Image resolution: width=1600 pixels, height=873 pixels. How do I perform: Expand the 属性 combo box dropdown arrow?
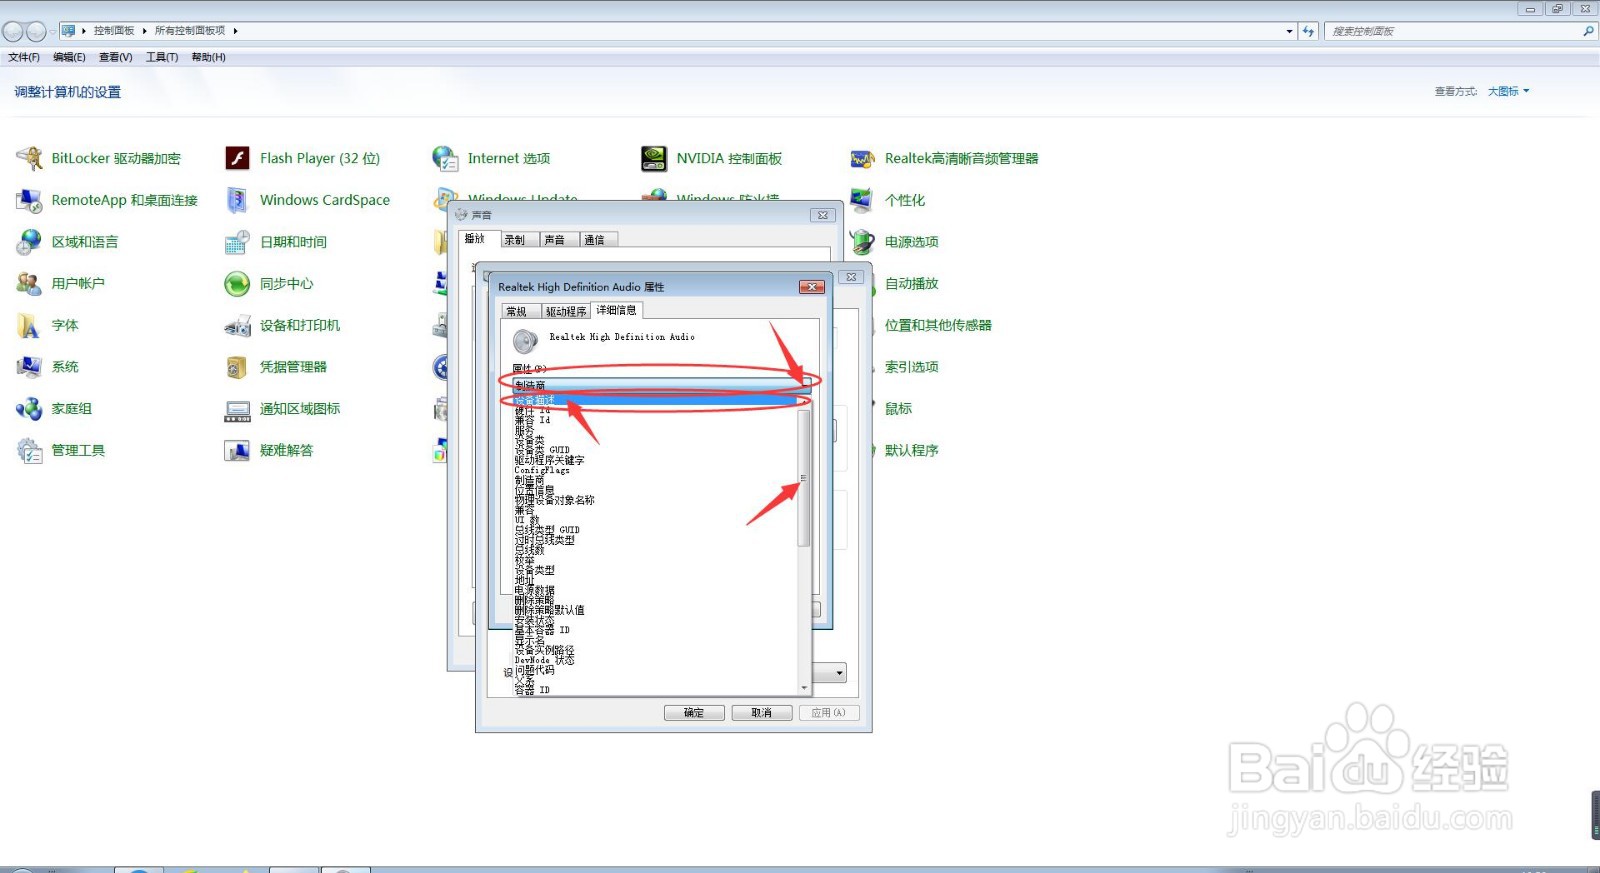pyautogui.click(x=806, y=385)
